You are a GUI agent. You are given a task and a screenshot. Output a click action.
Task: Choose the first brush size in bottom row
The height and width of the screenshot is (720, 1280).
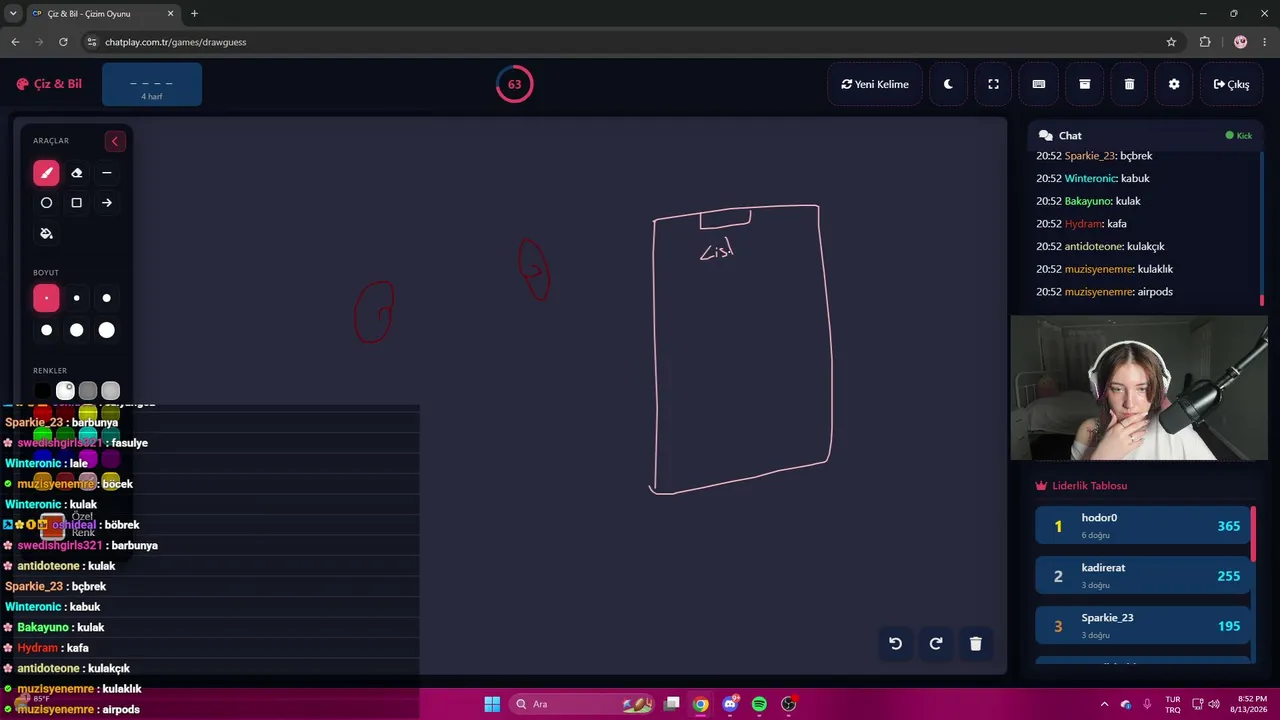coord(46,330)
